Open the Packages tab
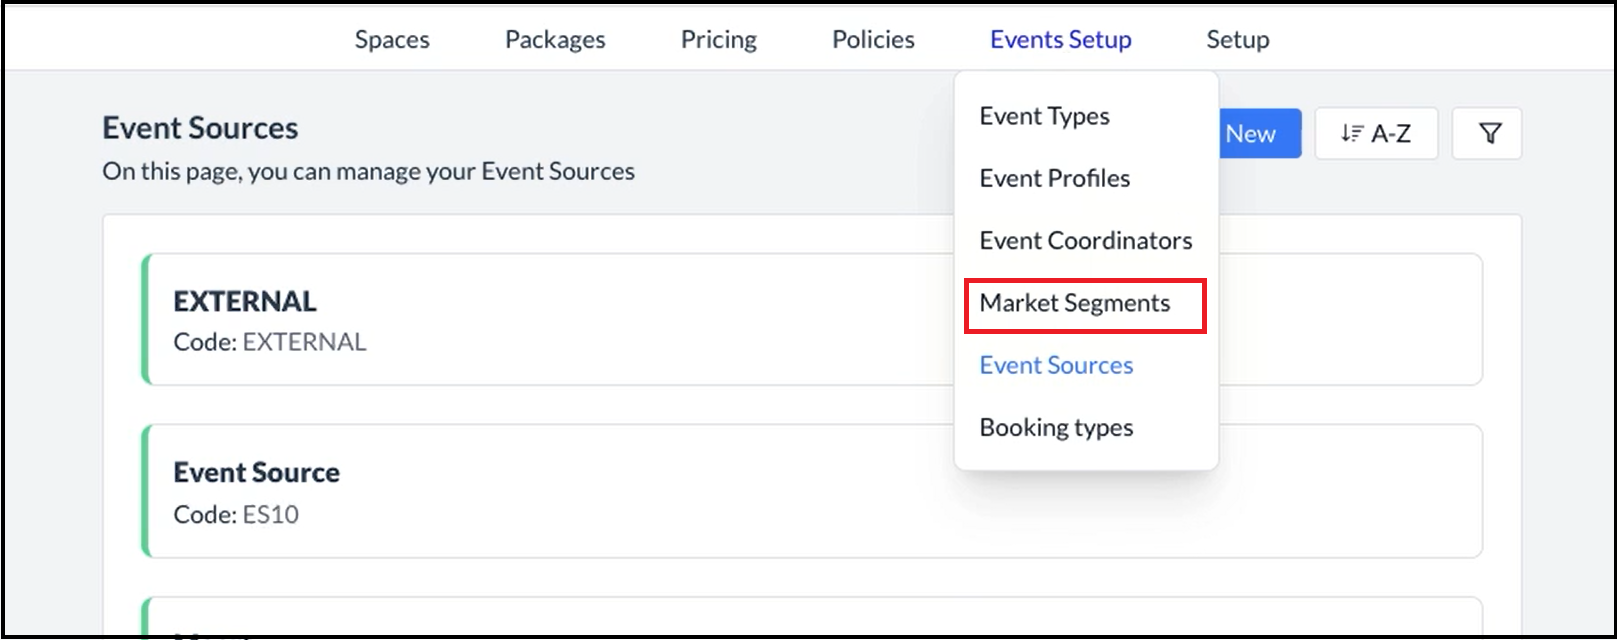Image resolution: width=1617 pixels, height=640 pixels. [x=555, y=39]
